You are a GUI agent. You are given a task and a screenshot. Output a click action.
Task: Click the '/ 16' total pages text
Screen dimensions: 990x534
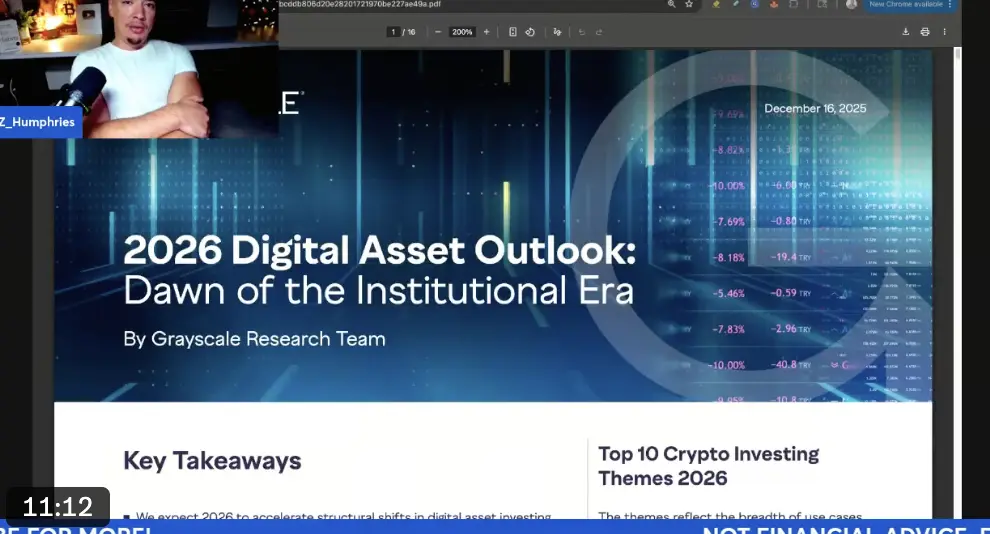[409, 32]
